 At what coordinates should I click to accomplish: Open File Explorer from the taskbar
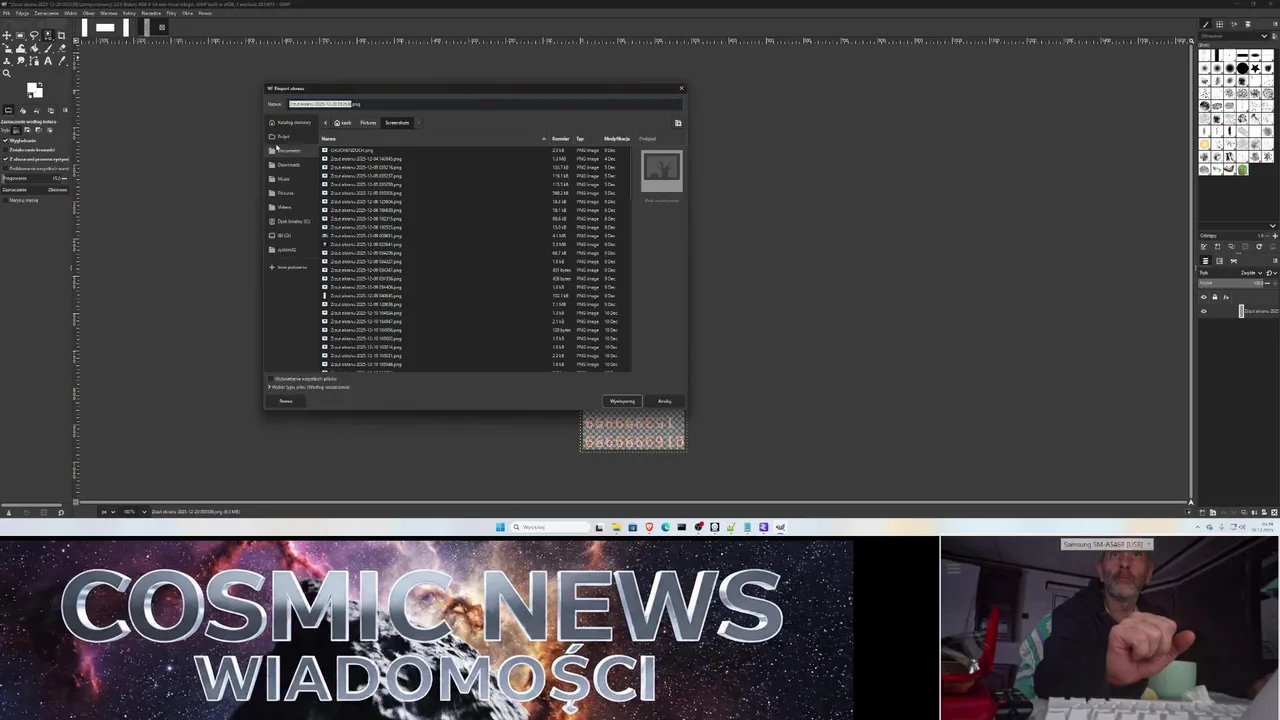616,527
